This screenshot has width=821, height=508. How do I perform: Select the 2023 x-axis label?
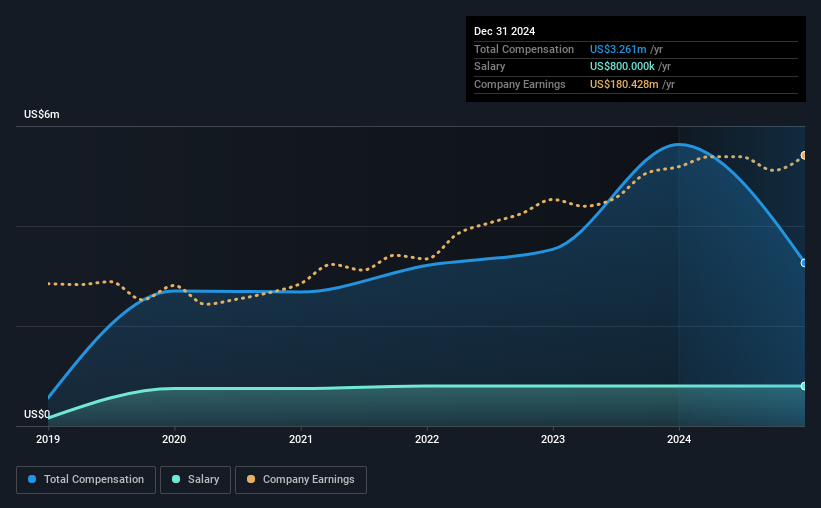(x=553, y=439)
